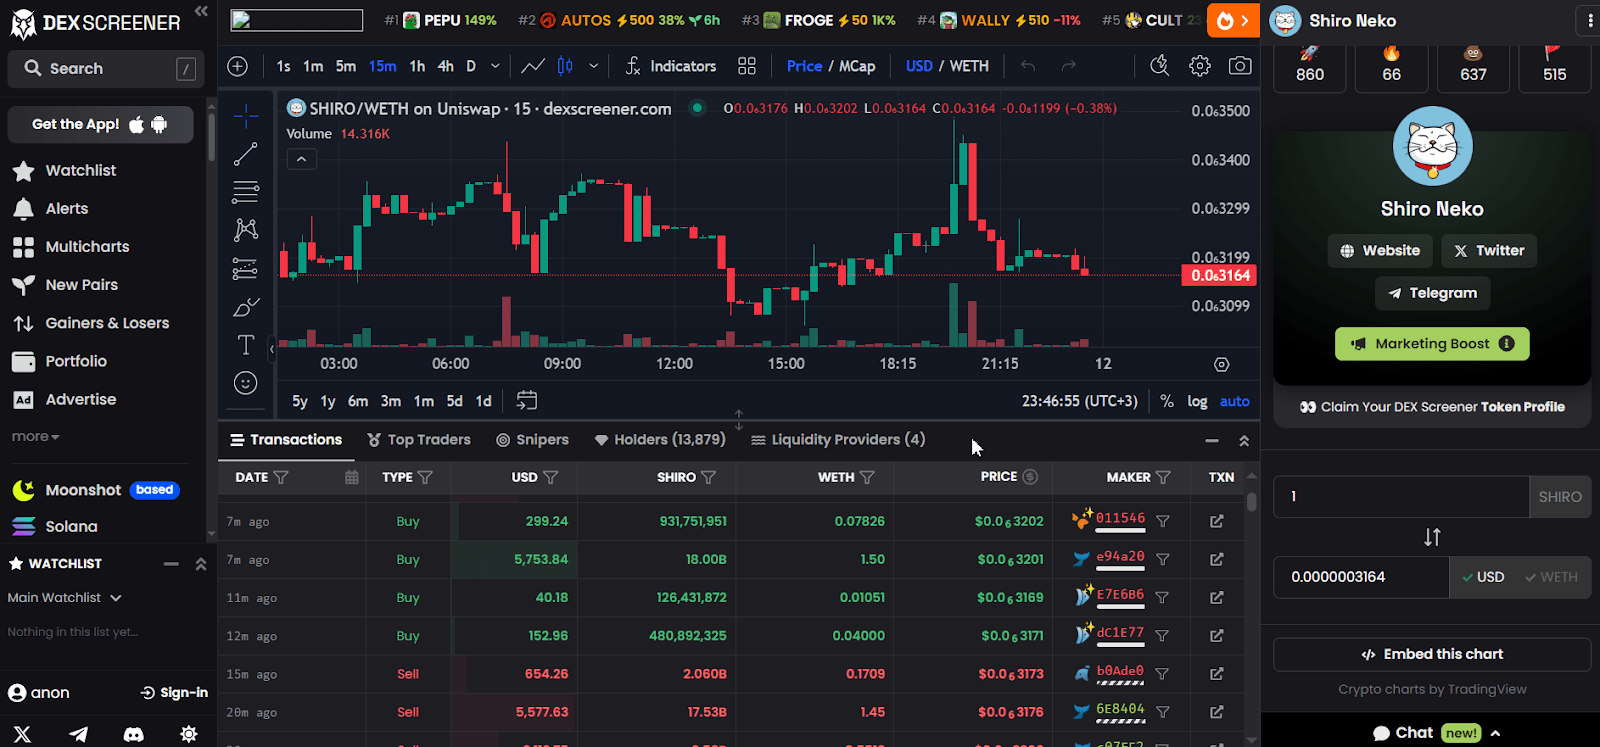The height and width of the screenshot is (747, 1600).
Task: Click the add symbol compare plus icon
Action: [238, 66]
